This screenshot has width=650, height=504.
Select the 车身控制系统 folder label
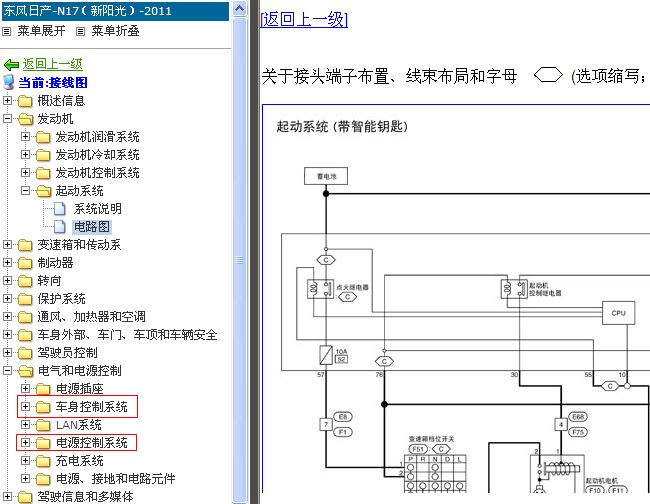pyautogui.click(x=92, y=407)
